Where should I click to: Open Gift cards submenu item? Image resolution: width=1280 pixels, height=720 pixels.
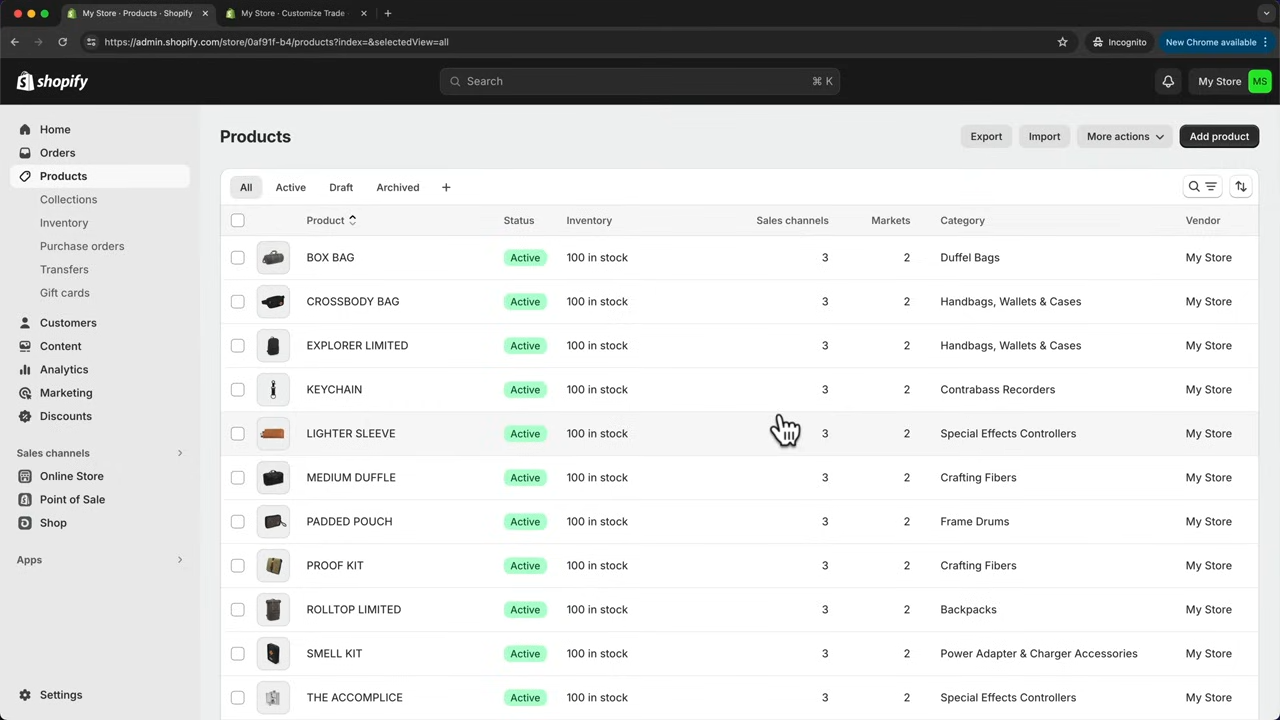click(x=65, y=293)
